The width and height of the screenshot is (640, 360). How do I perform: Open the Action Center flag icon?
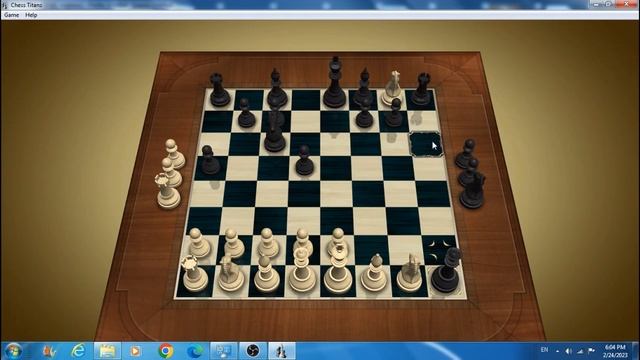coord(591,351)
